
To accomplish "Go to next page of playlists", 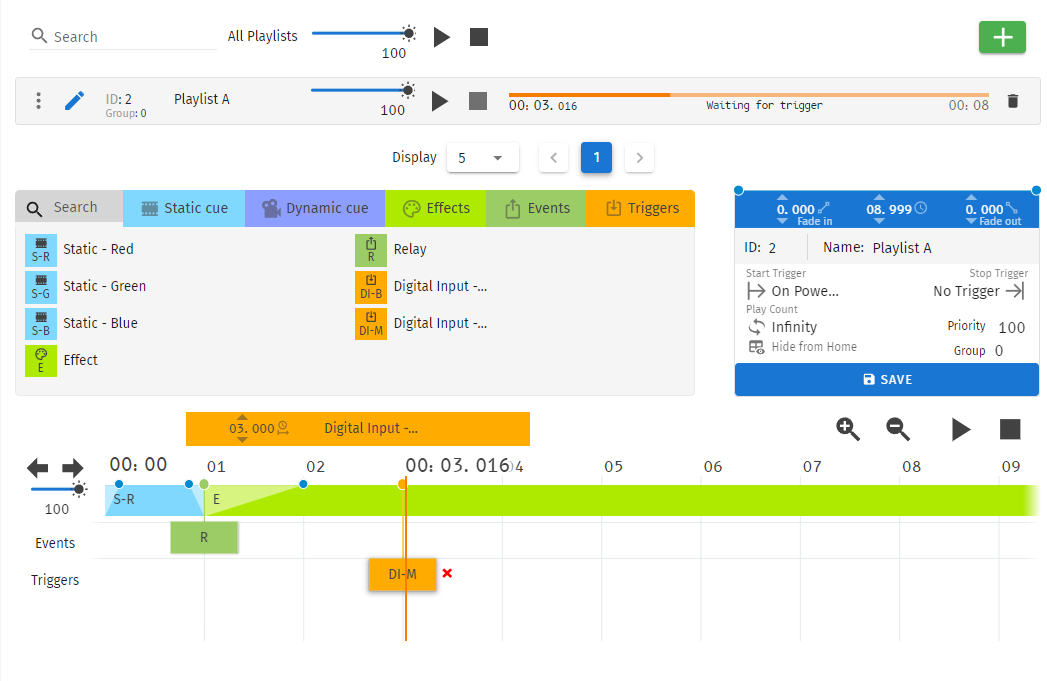I will click(639, 158).
